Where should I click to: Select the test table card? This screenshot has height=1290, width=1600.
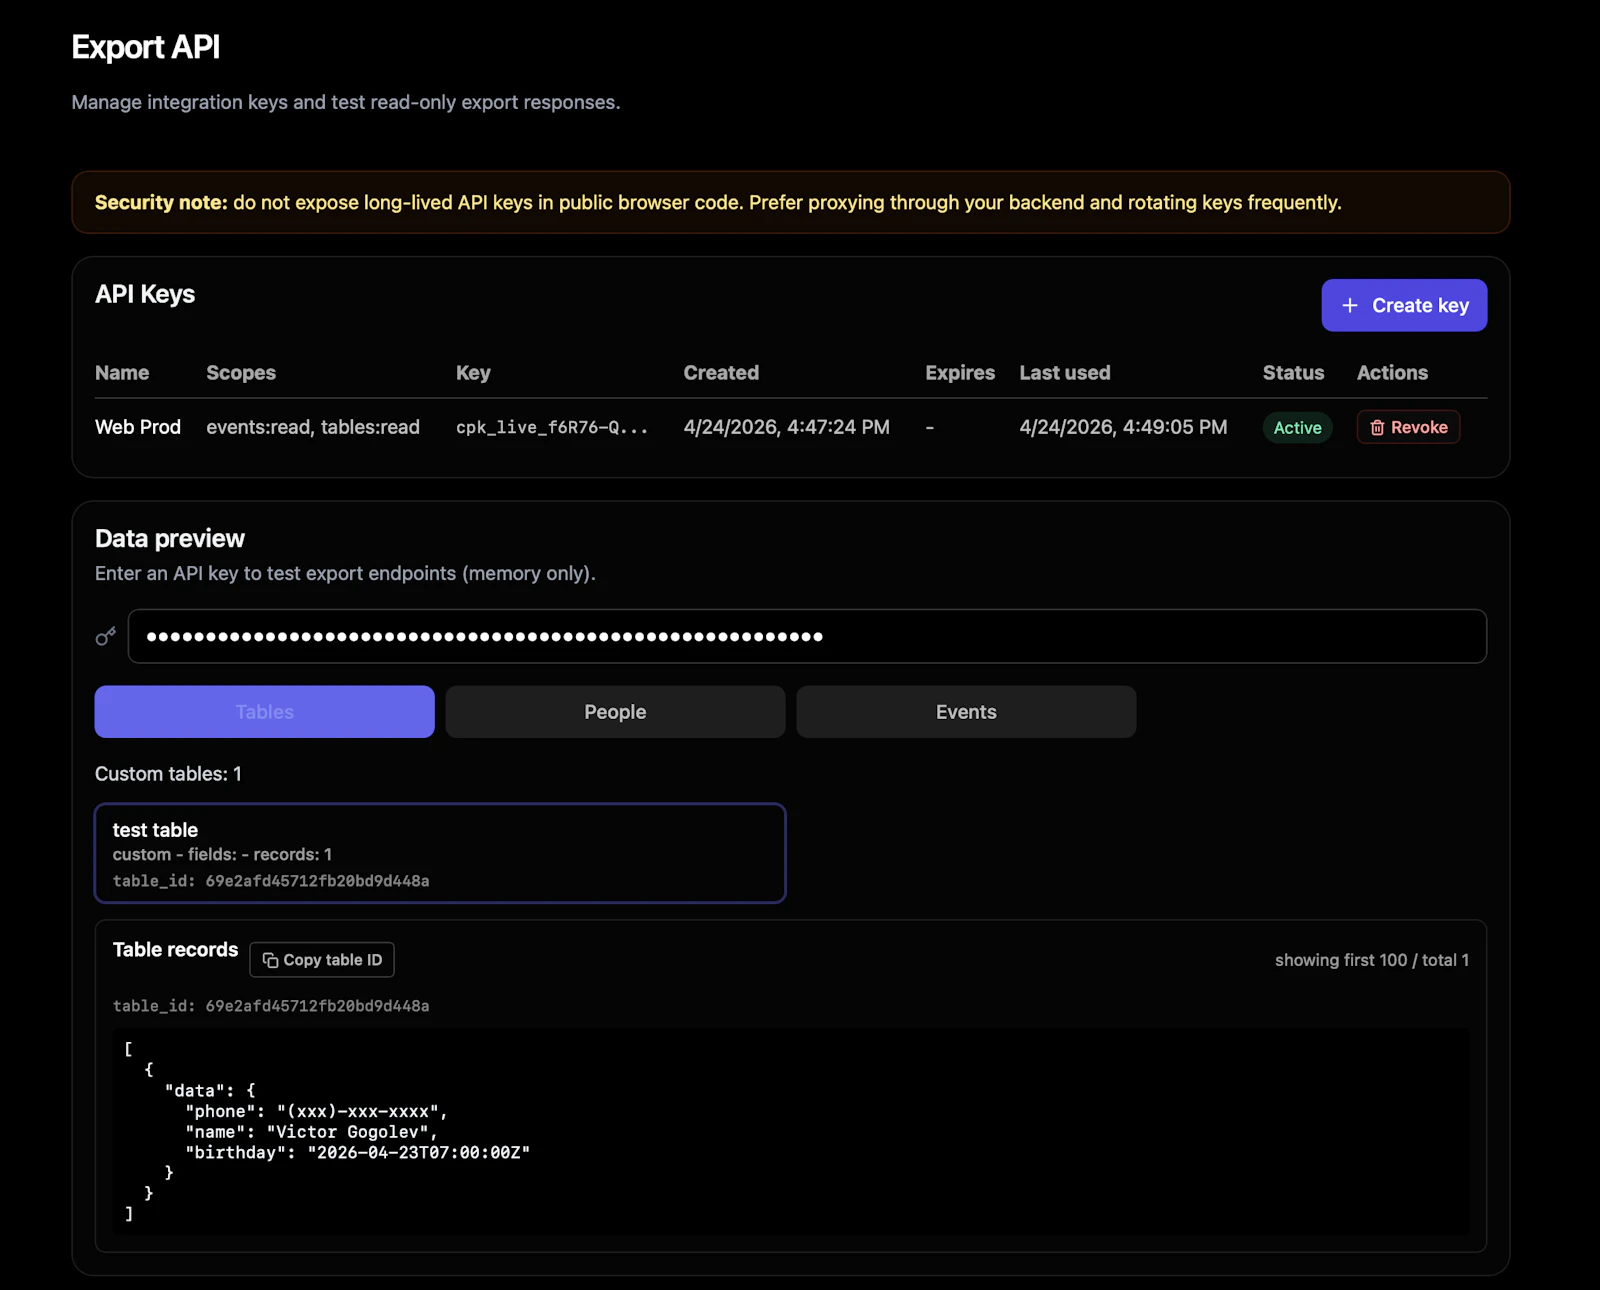pyautogui.click(x=440, y=853)
